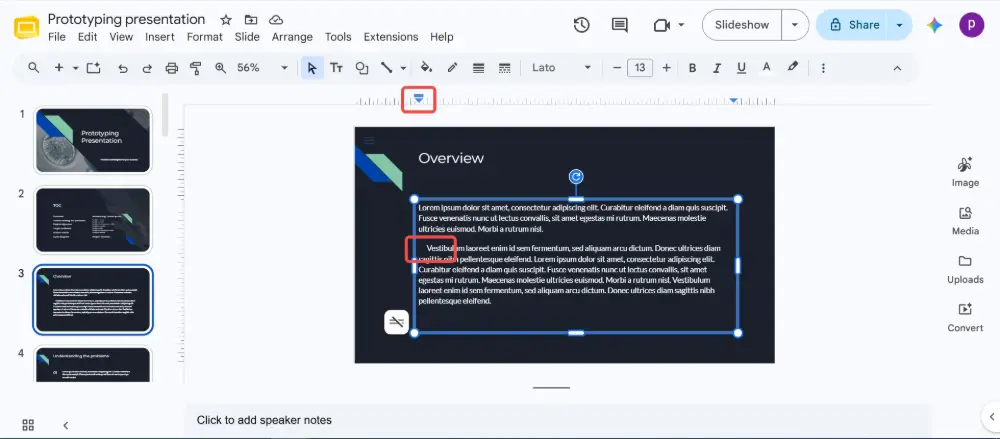Screen dimensions: 1000x439
Task: Open border dash style options
Action: point(504,68)
